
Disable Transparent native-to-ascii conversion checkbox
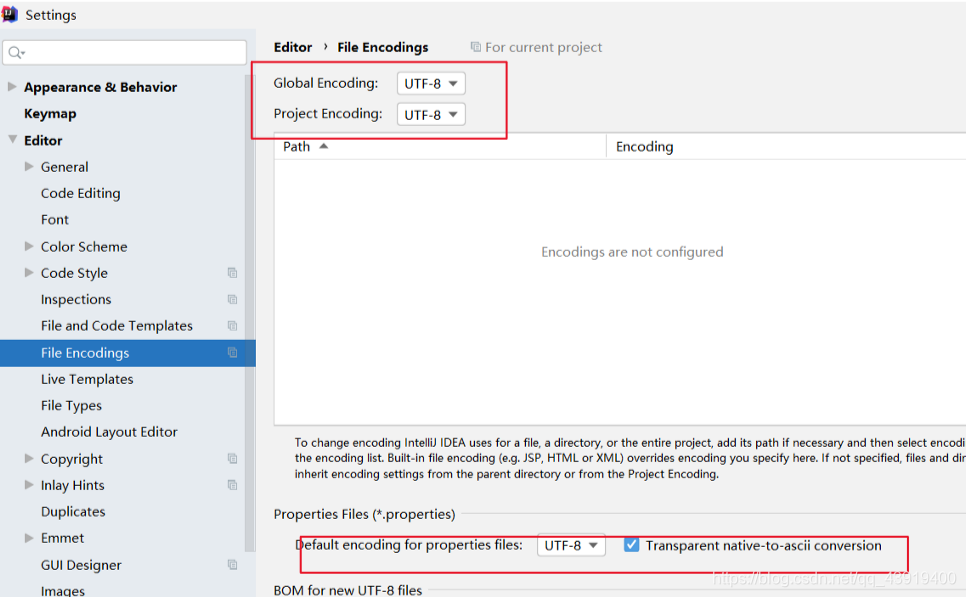pyautogui.click(x=631, y=545)
